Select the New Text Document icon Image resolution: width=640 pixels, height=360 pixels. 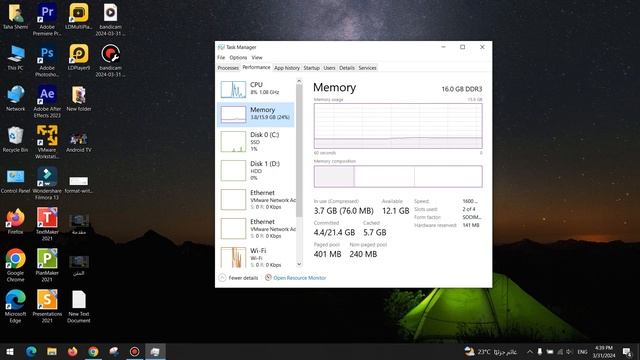78,307
